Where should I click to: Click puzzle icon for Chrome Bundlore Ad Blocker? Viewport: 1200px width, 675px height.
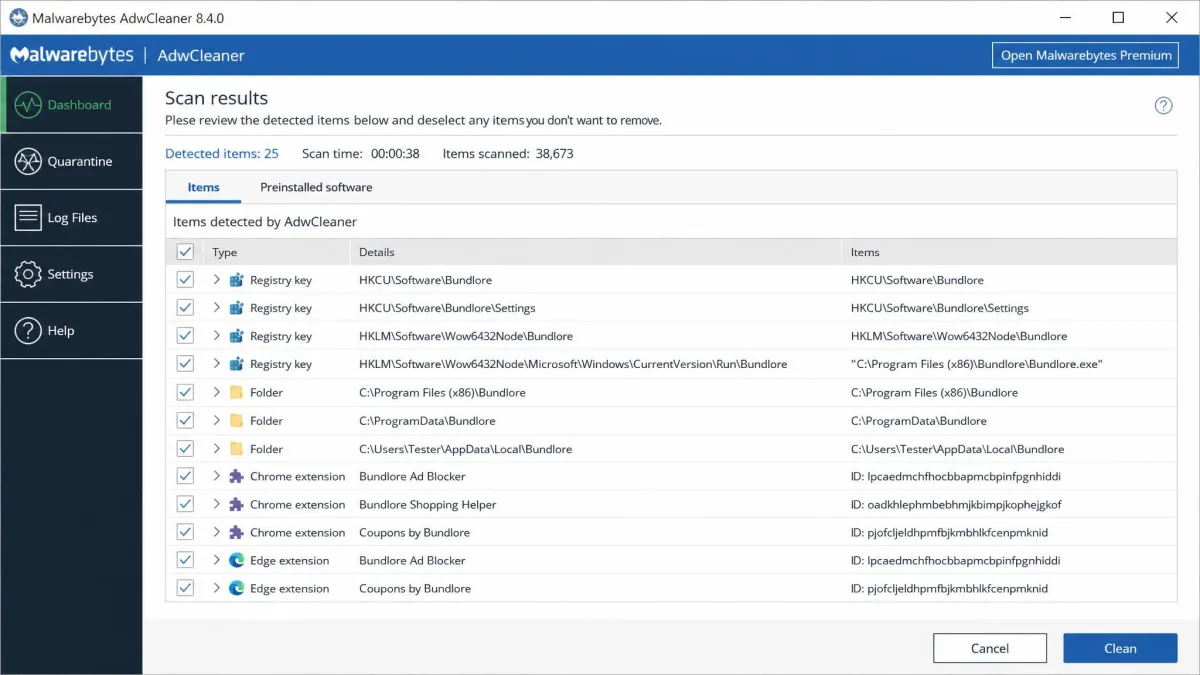point(237,476)
